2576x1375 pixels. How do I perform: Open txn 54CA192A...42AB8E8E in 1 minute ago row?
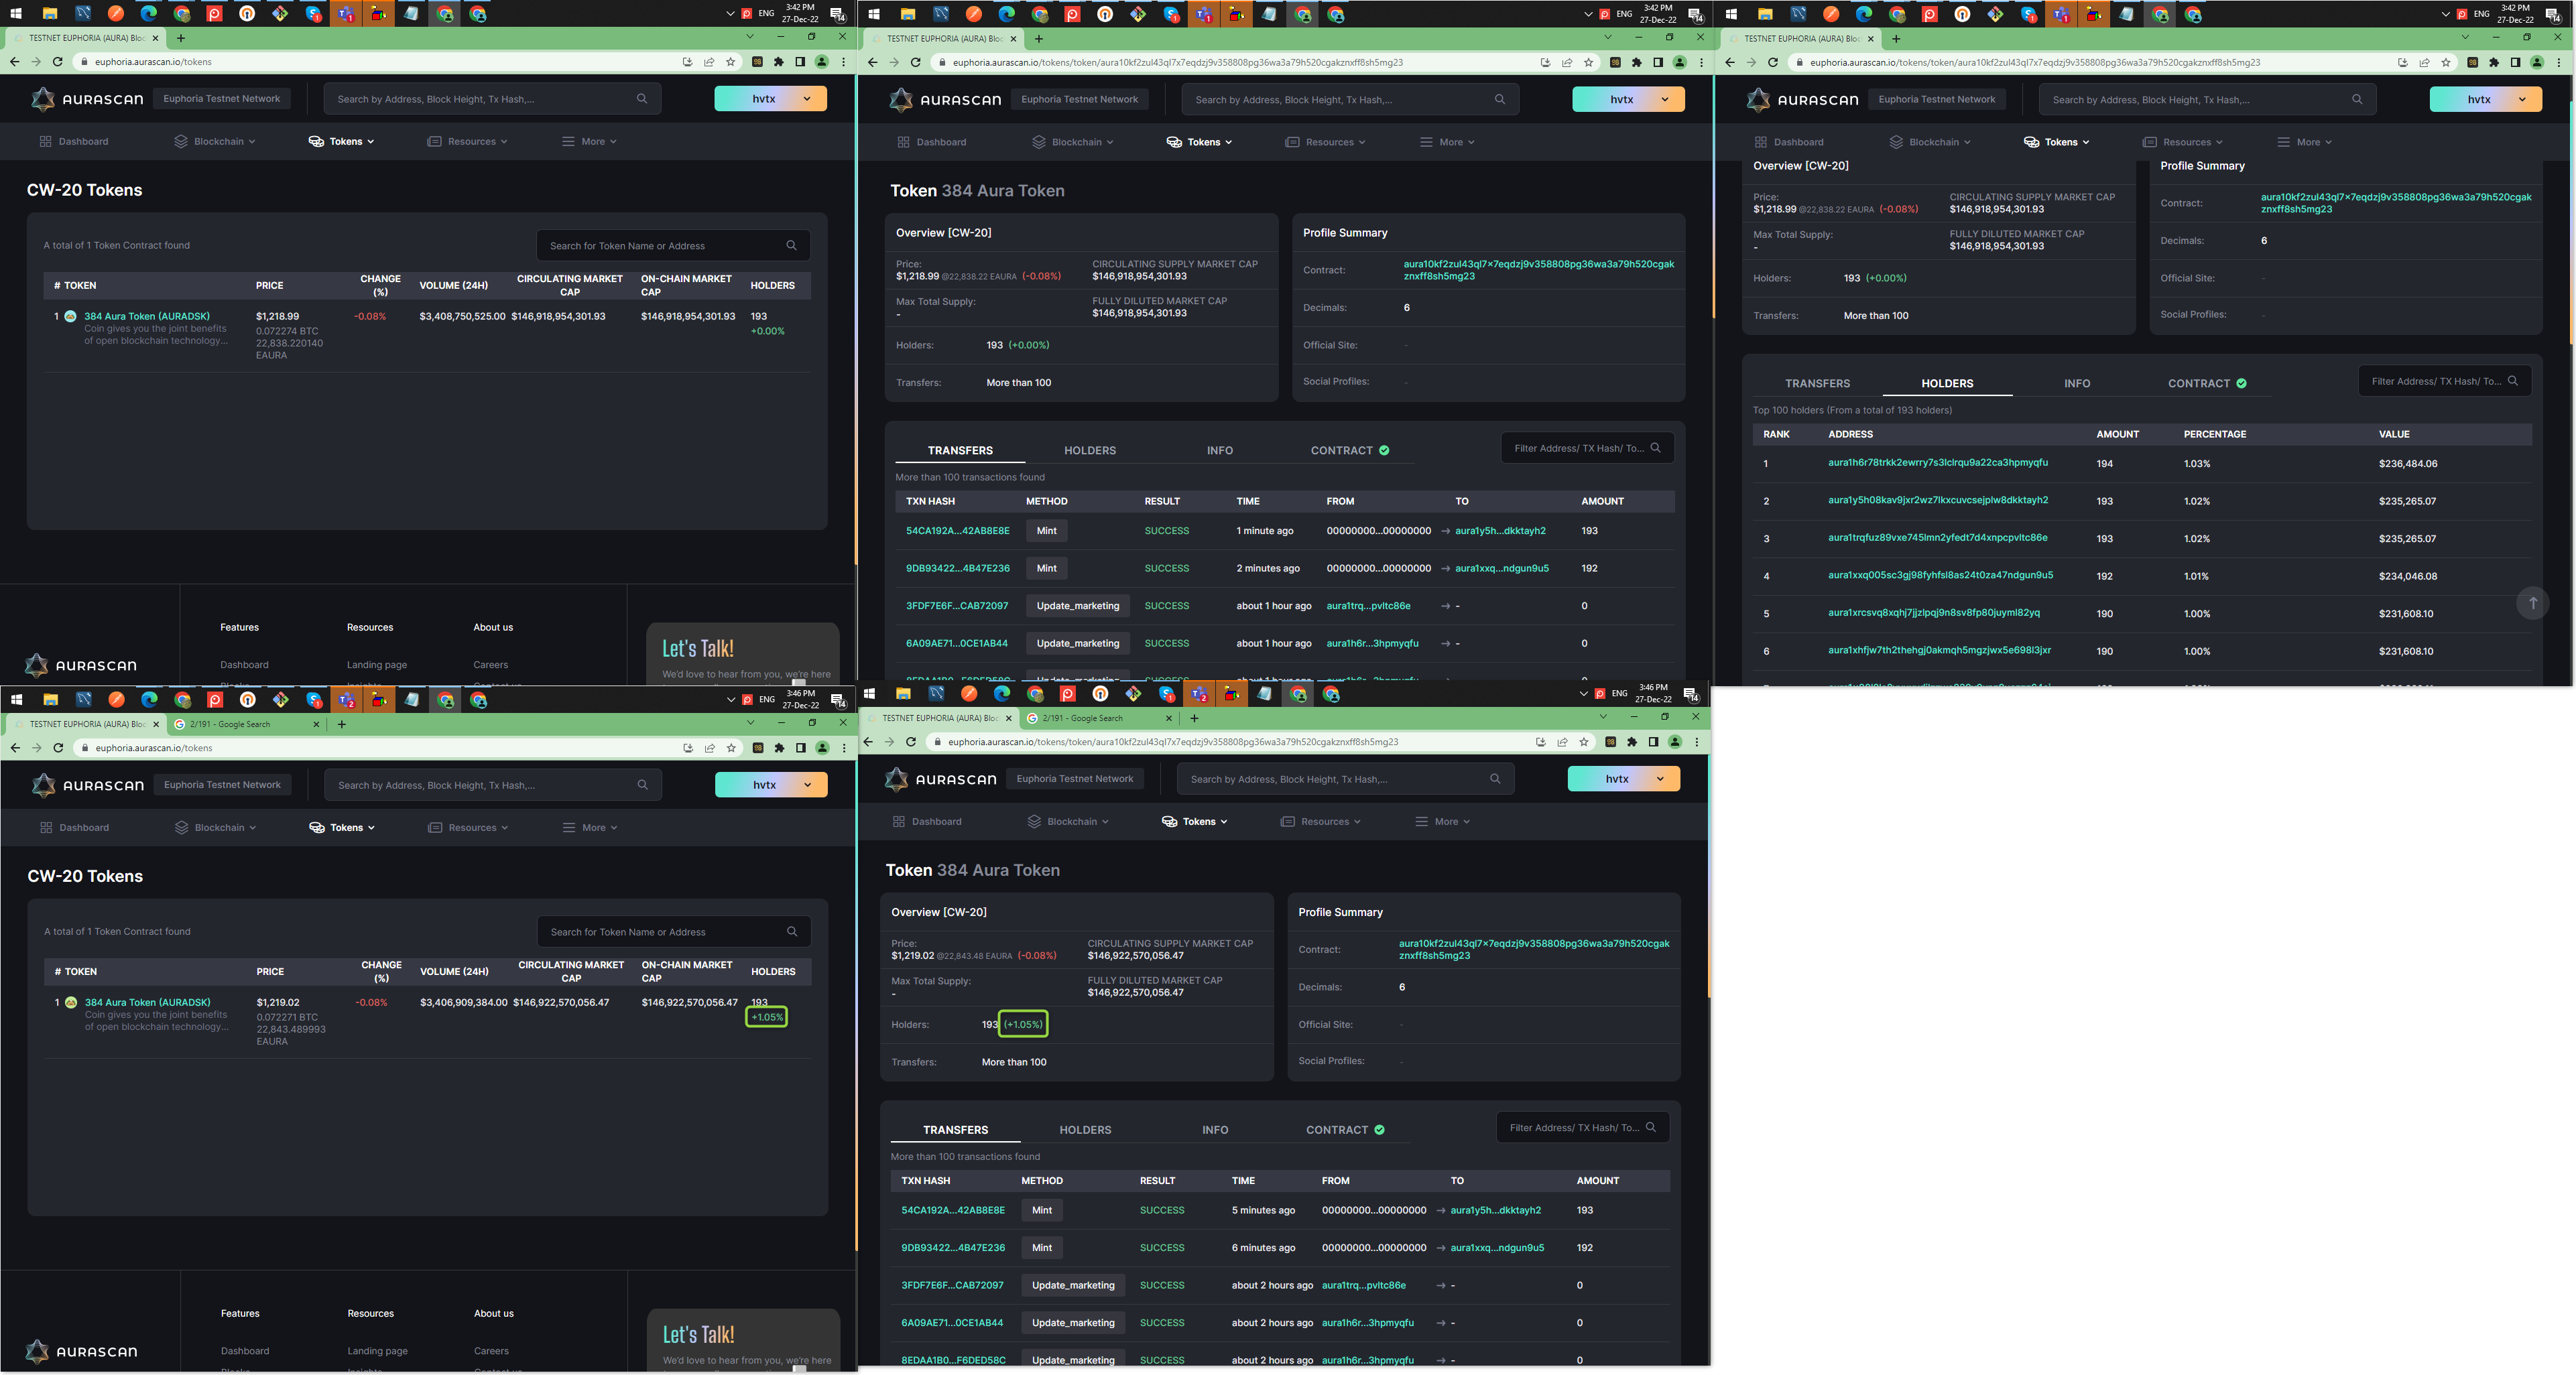point(957,530)
